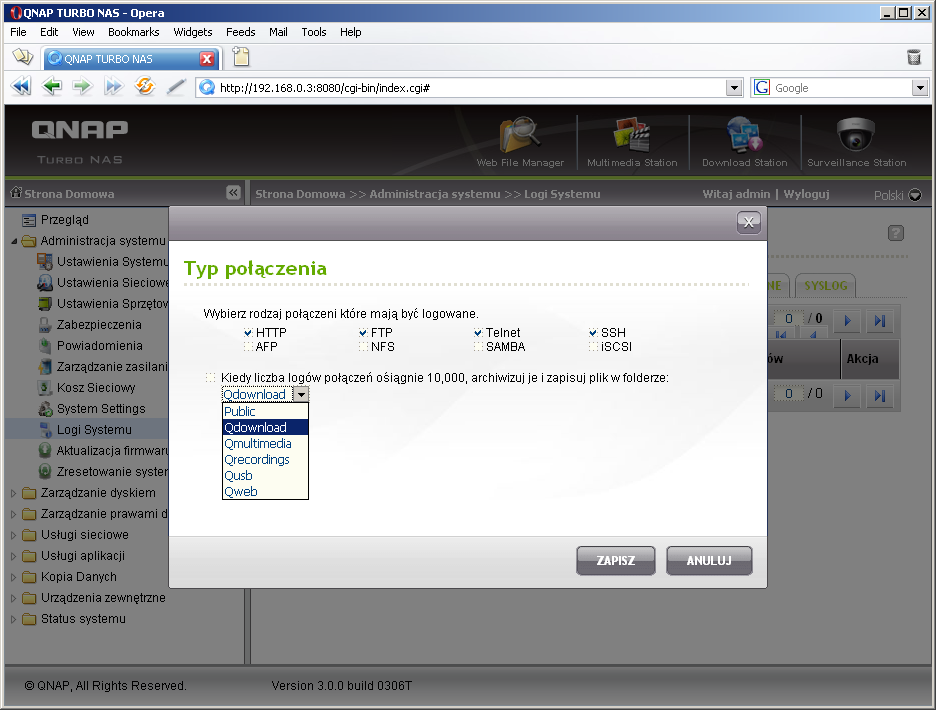Expand Usługi sieciowe folder

[x=13, y=535]
